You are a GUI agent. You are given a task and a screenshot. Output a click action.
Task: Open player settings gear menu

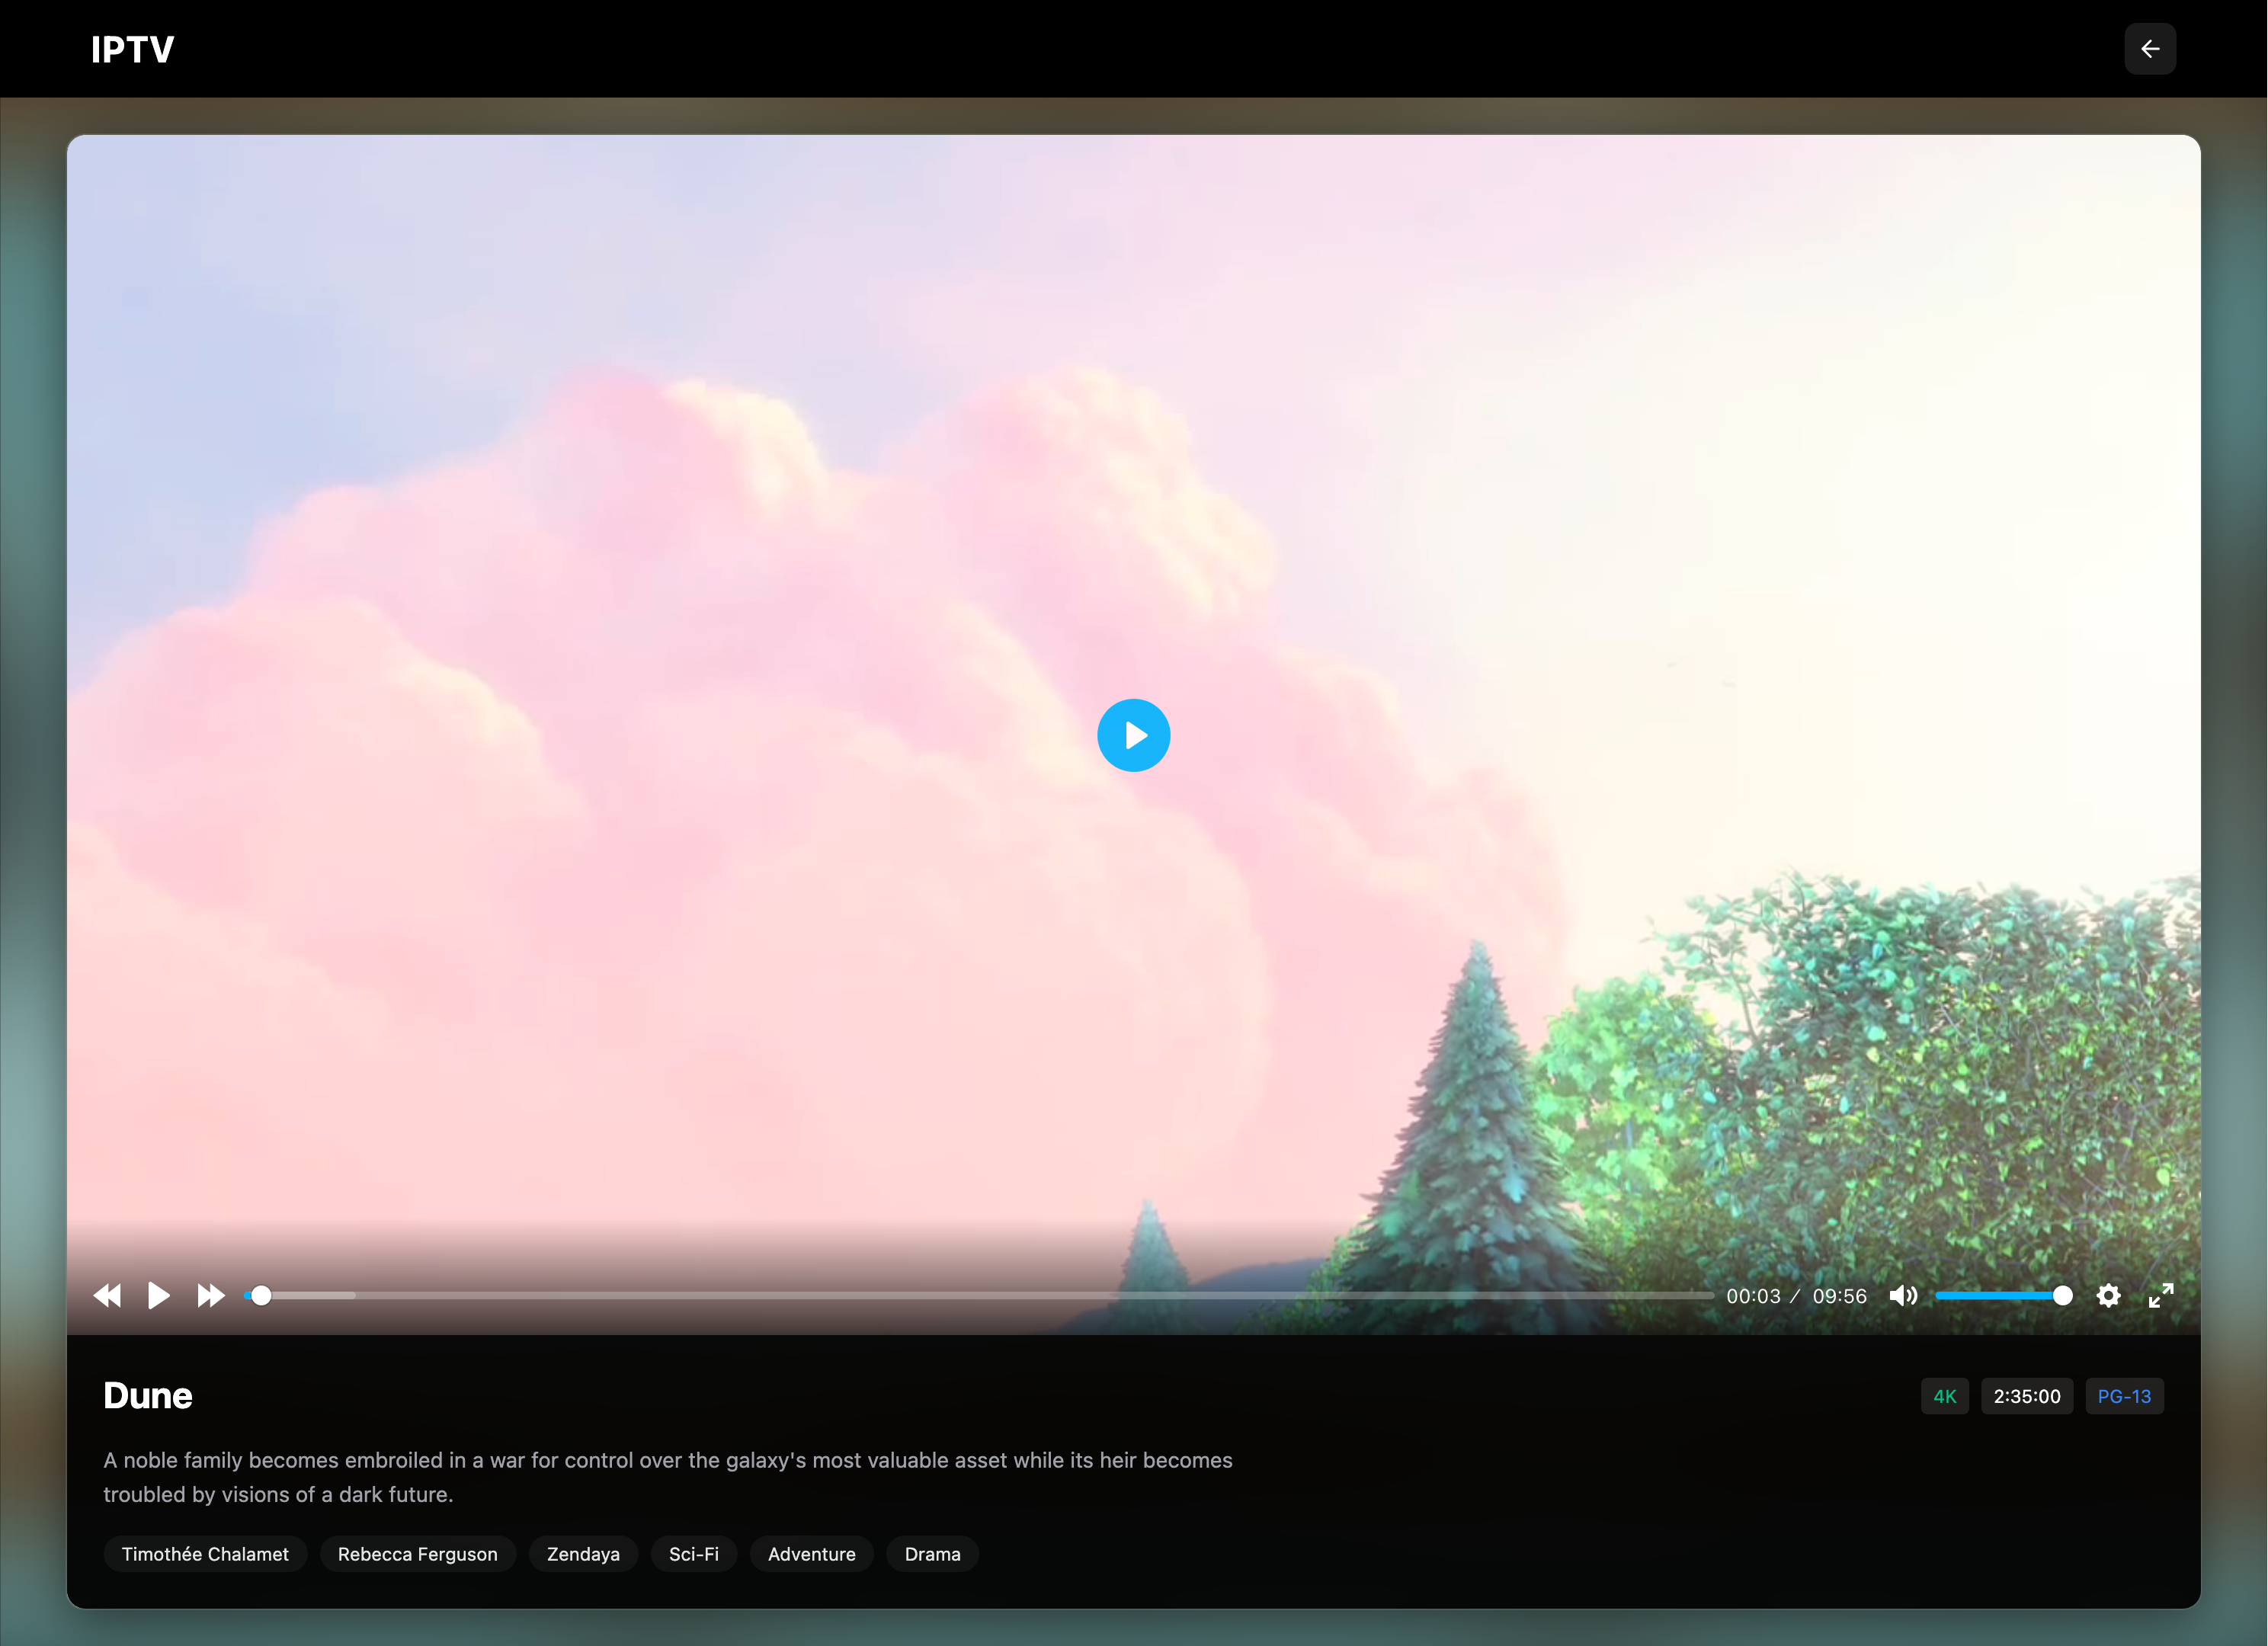point(2108,1296)
